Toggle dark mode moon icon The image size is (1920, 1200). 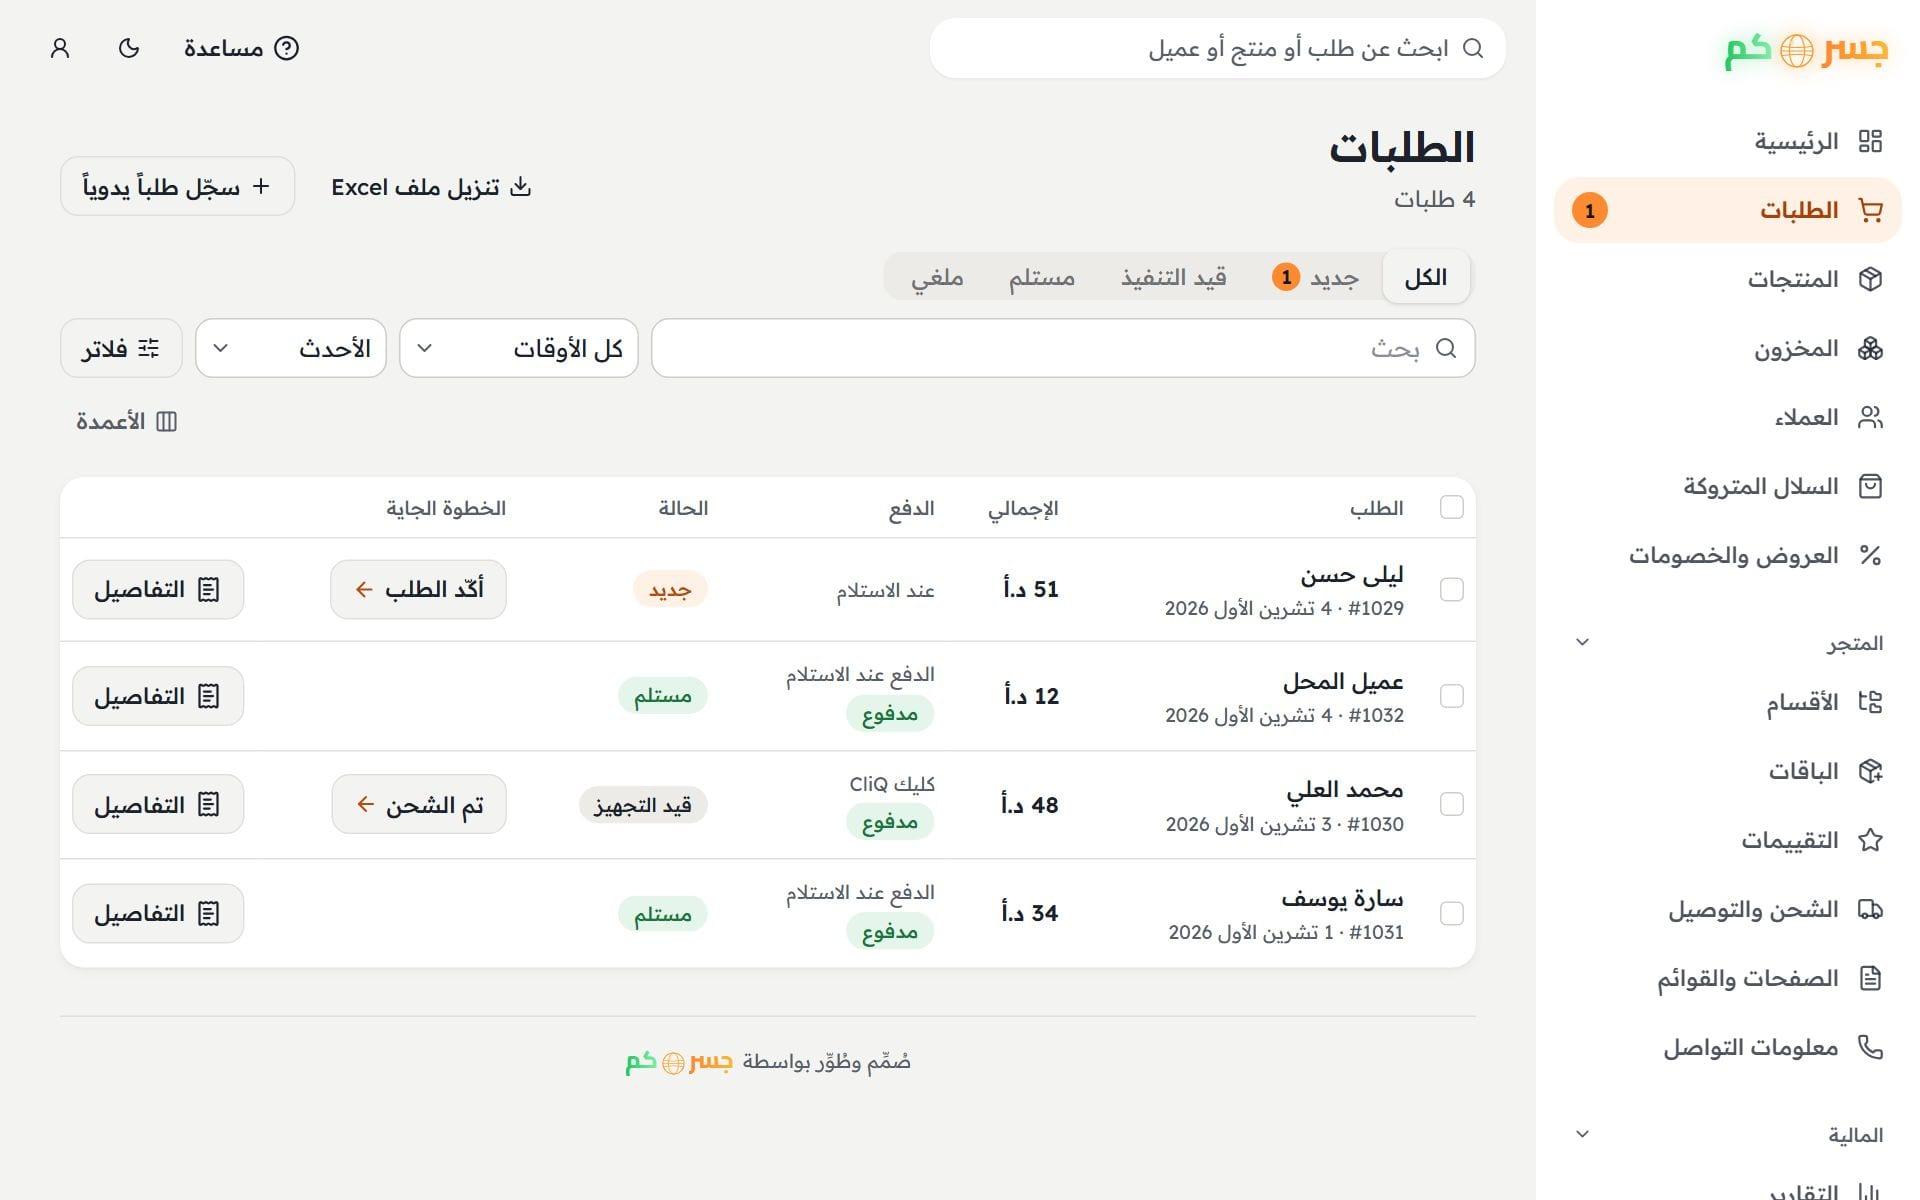[129, 48]
